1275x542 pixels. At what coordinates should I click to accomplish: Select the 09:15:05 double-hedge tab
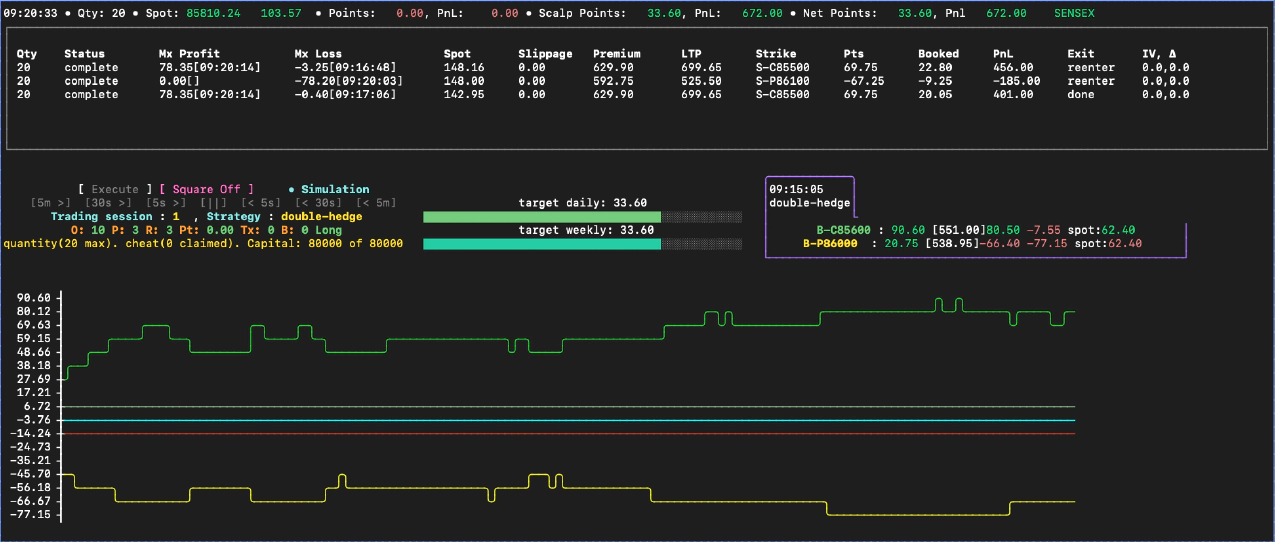coord(809,196)
